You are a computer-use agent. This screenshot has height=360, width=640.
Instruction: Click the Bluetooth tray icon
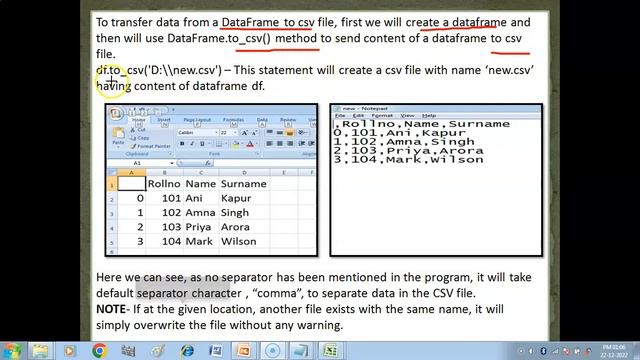(x=543, y=351)
